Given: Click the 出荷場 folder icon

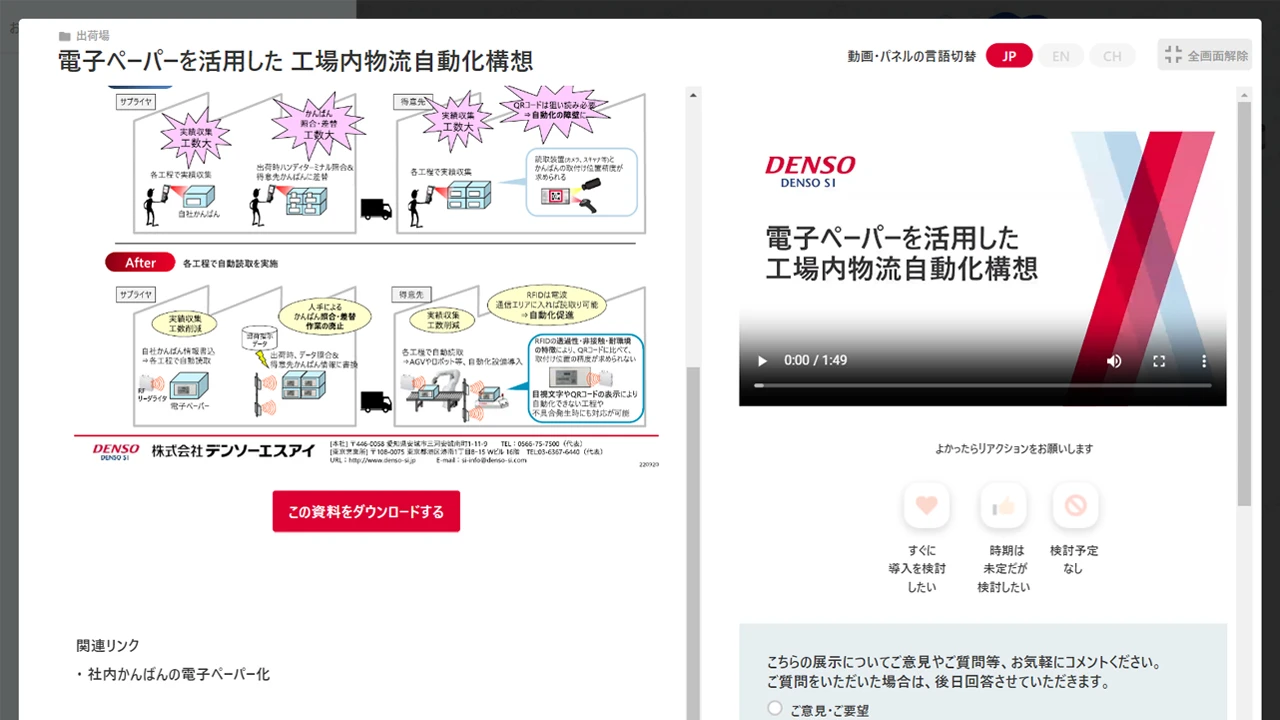Looking at the screenshot, I should (x=65, y=36).
